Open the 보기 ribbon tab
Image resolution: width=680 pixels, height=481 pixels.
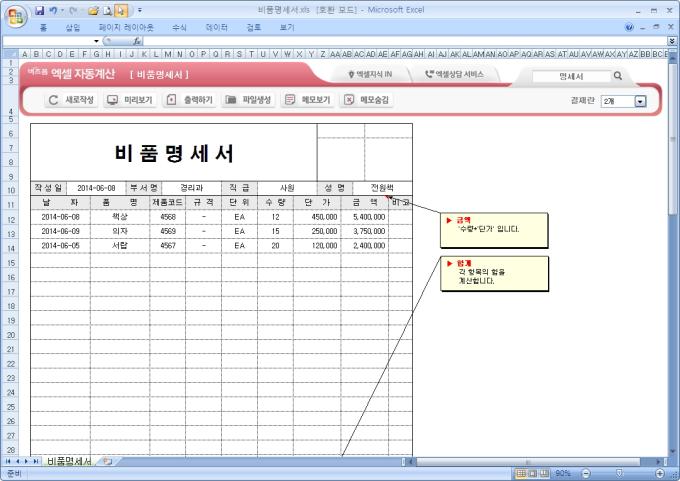tap(287, 28)
